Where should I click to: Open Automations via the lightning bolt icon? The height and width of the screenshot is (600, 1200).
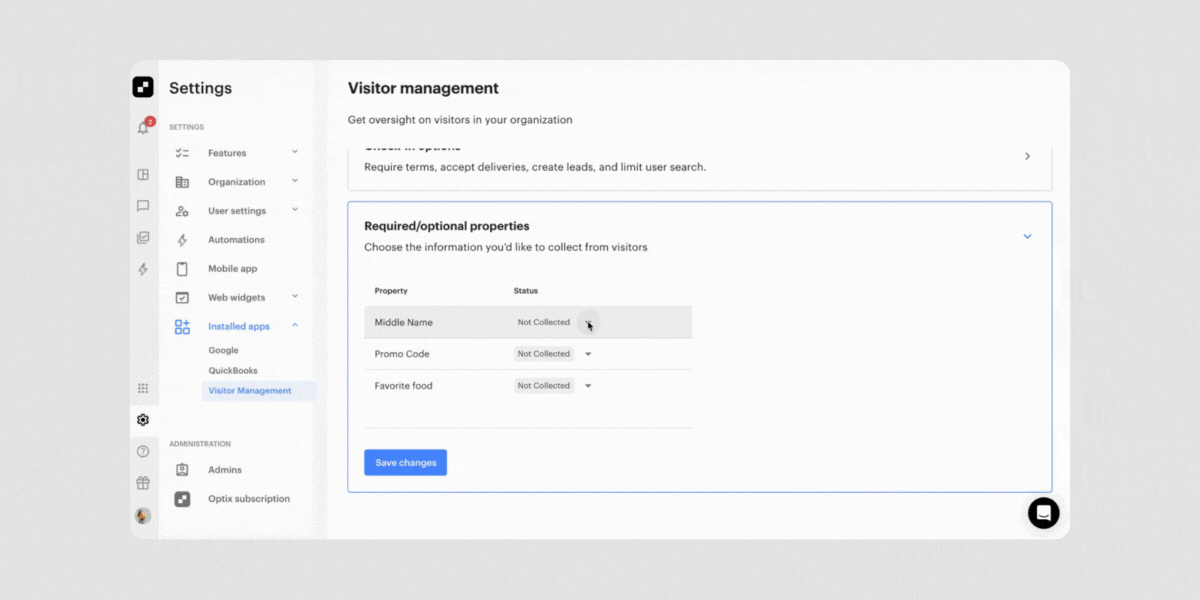tap(183, 239)
